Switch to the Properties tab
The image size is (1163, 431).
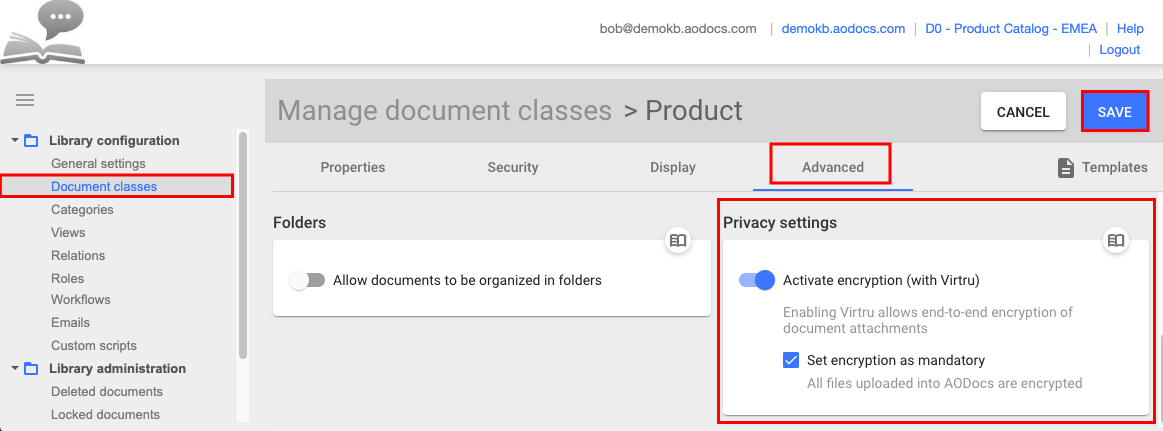(x=352, y=167)
